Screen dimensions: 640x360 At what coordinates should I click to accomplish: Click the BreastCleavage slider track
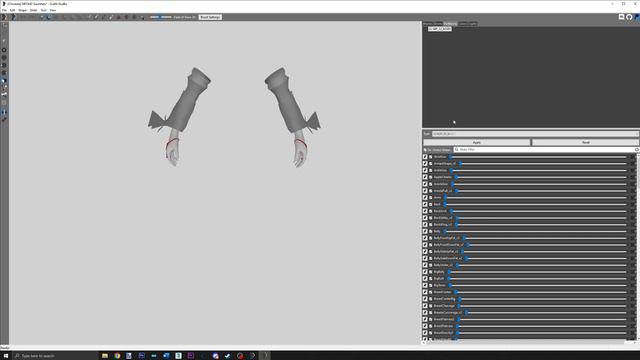[x=542, y=306]
